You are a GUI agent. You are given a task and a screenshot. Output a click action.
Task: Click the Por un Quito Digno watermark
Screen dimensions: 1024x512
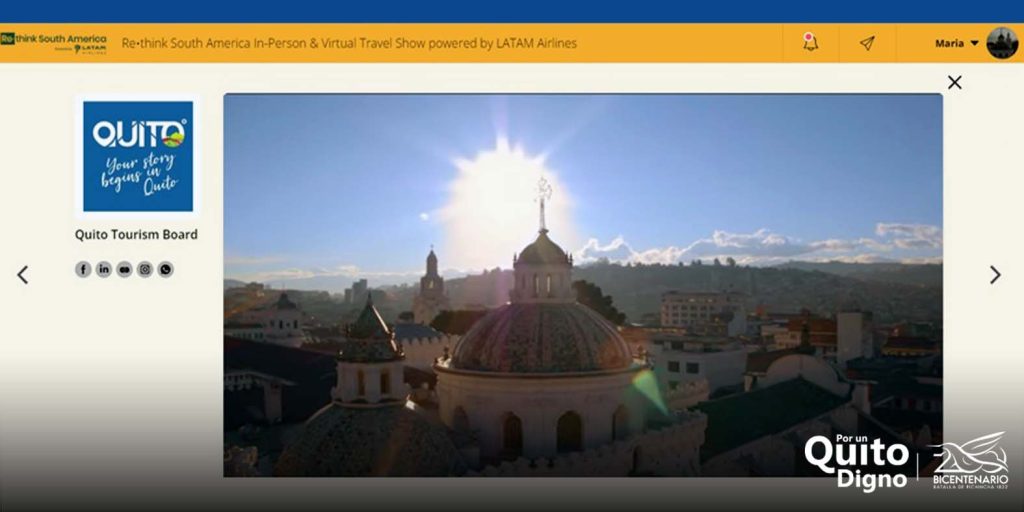click(x=857, y=462)
